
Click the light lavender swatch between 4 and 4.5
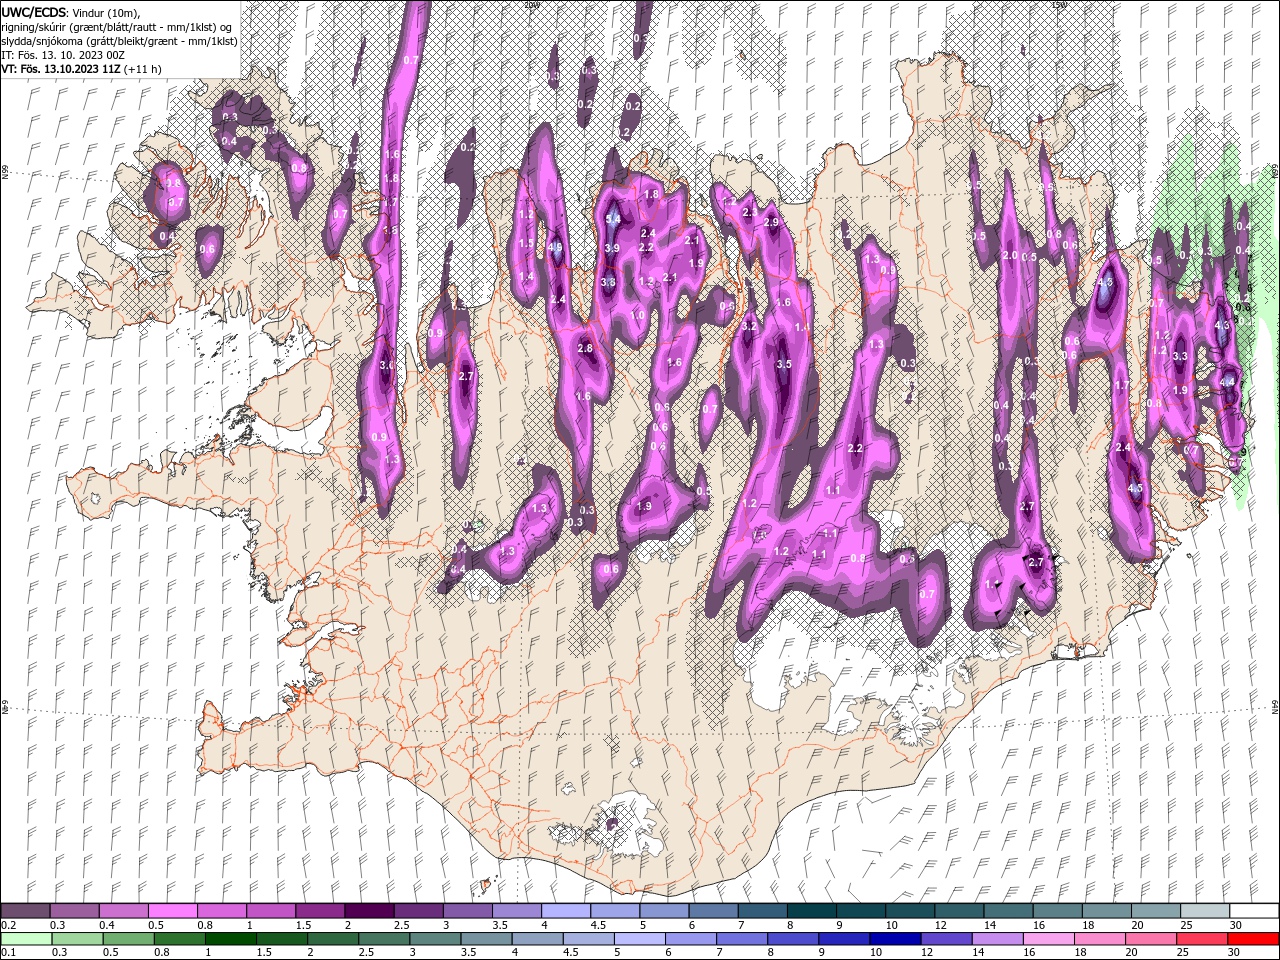click(564, 911)
